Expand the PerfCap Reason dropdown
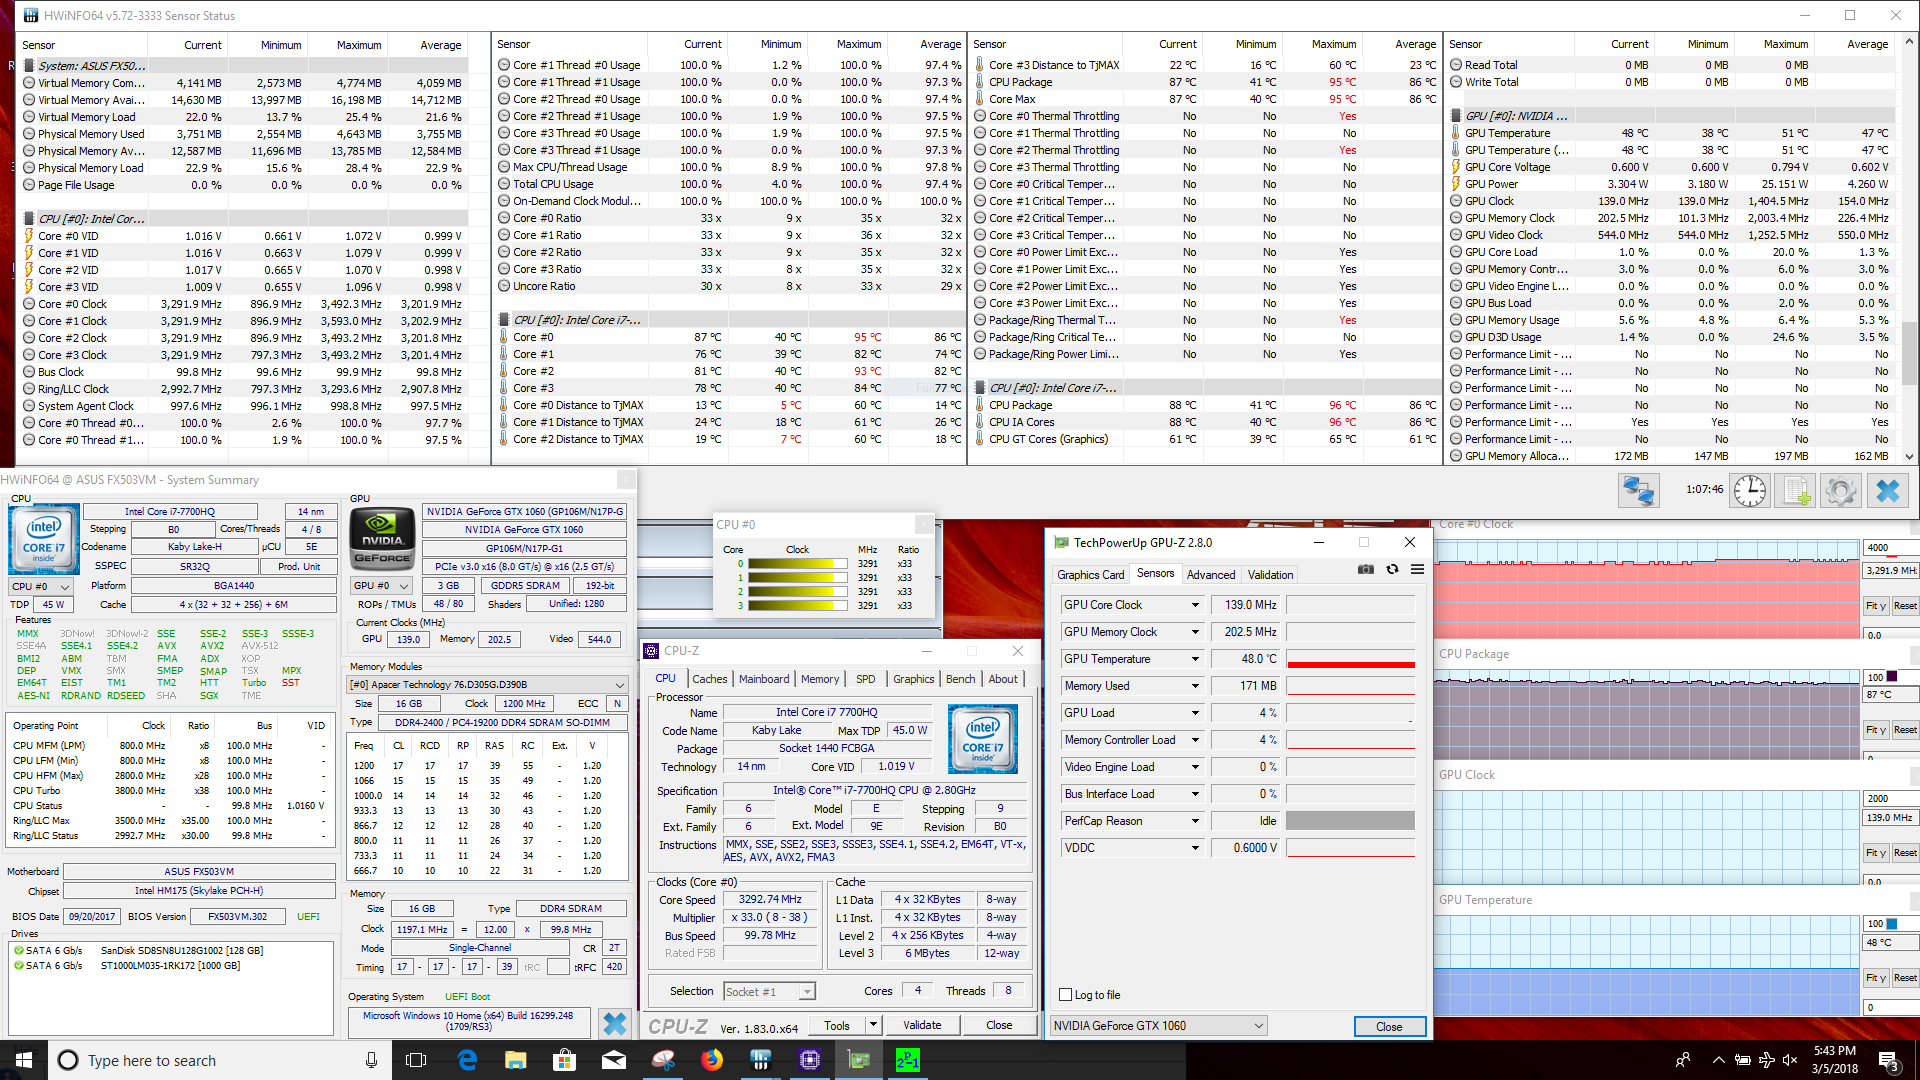Screen dimensions: 1920x1080 pos(1194,821)
